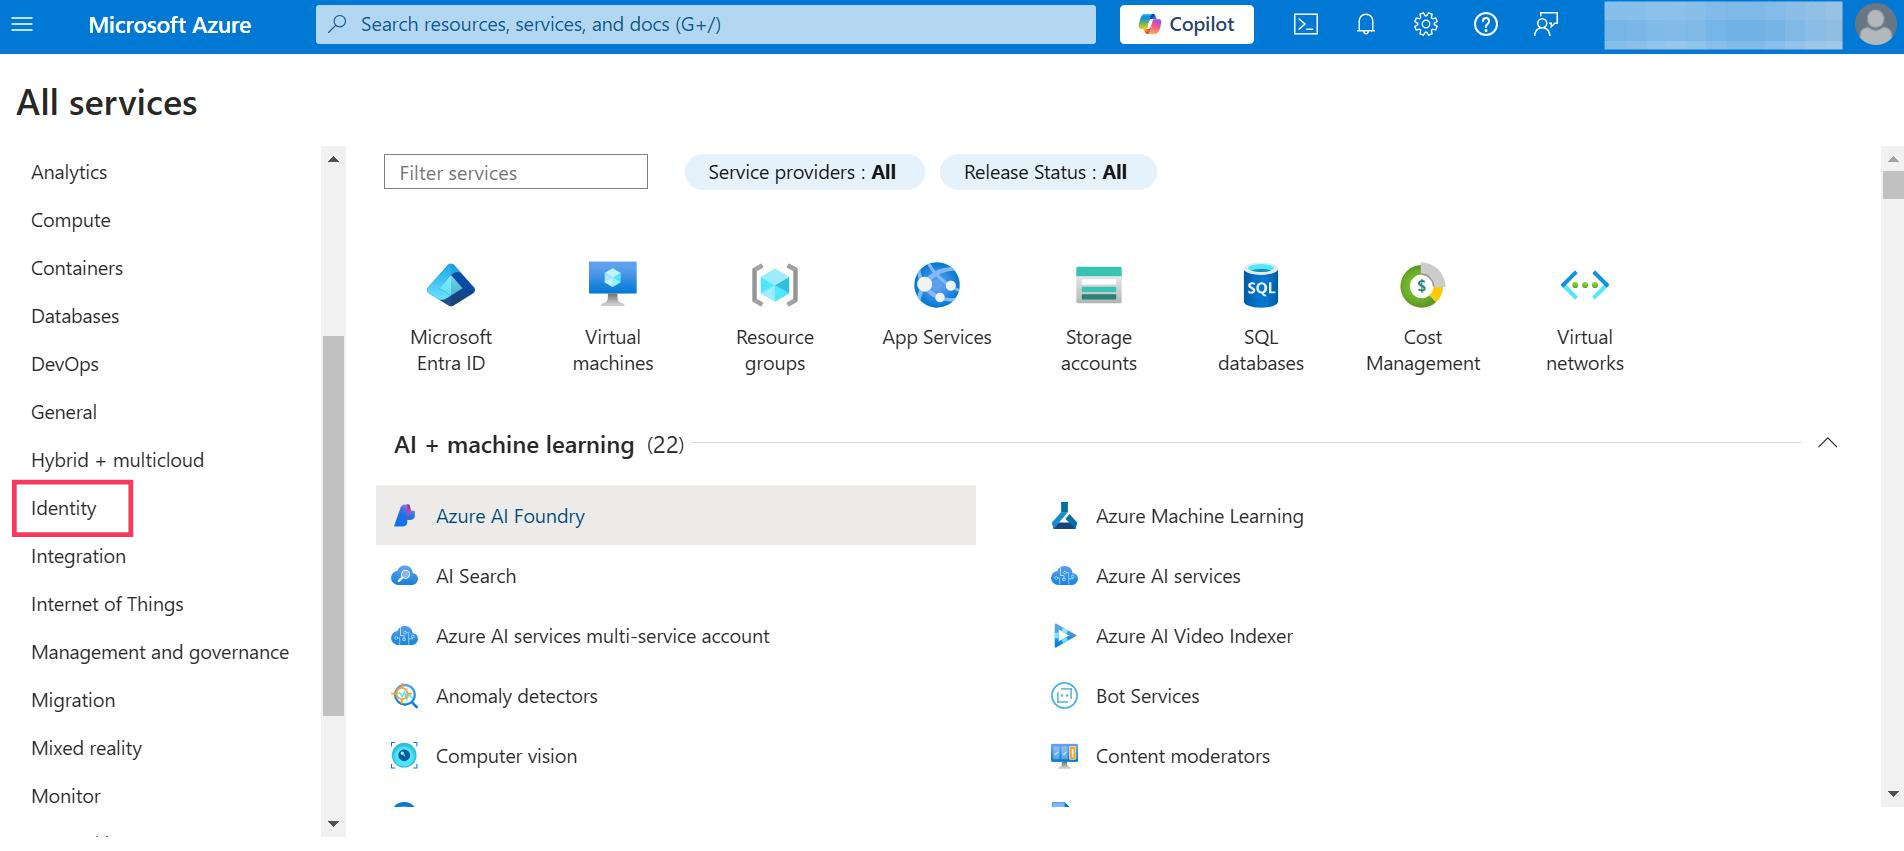Image resolution: width=1904 pixels, height=851 pixels.
Task: Open the notifications bell
Action: [1366, 24]
